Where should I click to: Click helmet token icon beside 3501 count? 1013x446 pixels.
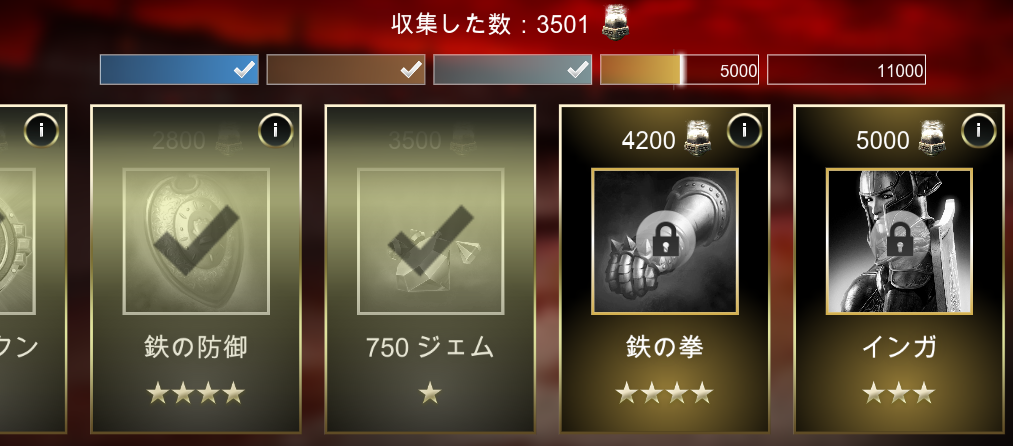616,23
